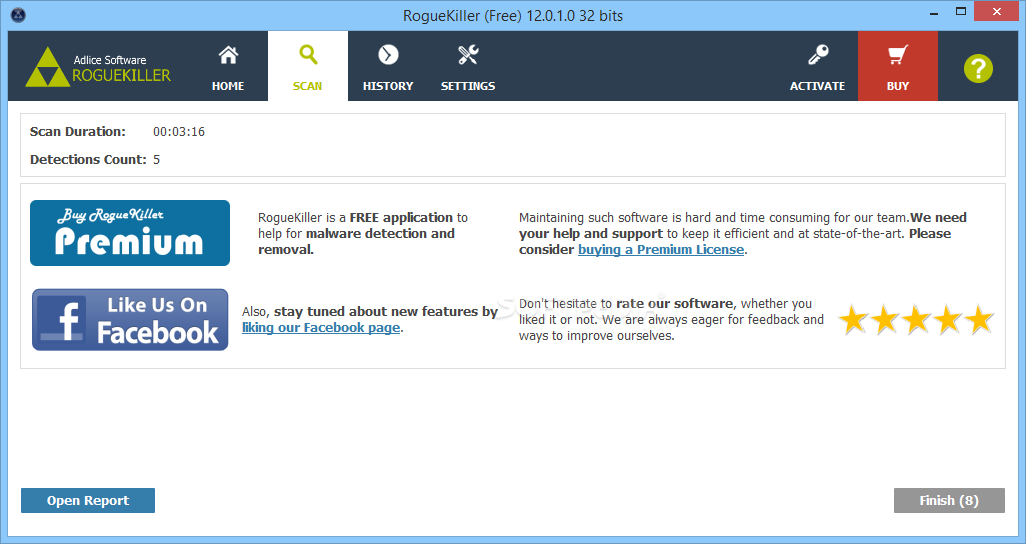Screen dimensions: 1026x544
Task: Click the scan duration value 00:03:16
Action: [179, 132]
